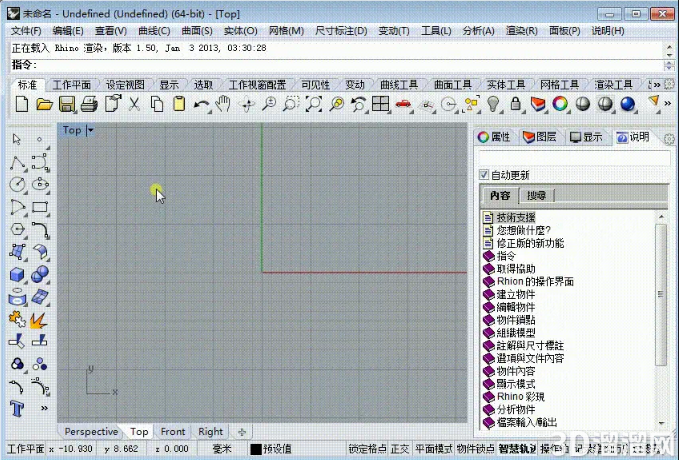Viewport: 679px width, 460px height.
Task: Click the blue render sphere icon
Action: point(627,104)
